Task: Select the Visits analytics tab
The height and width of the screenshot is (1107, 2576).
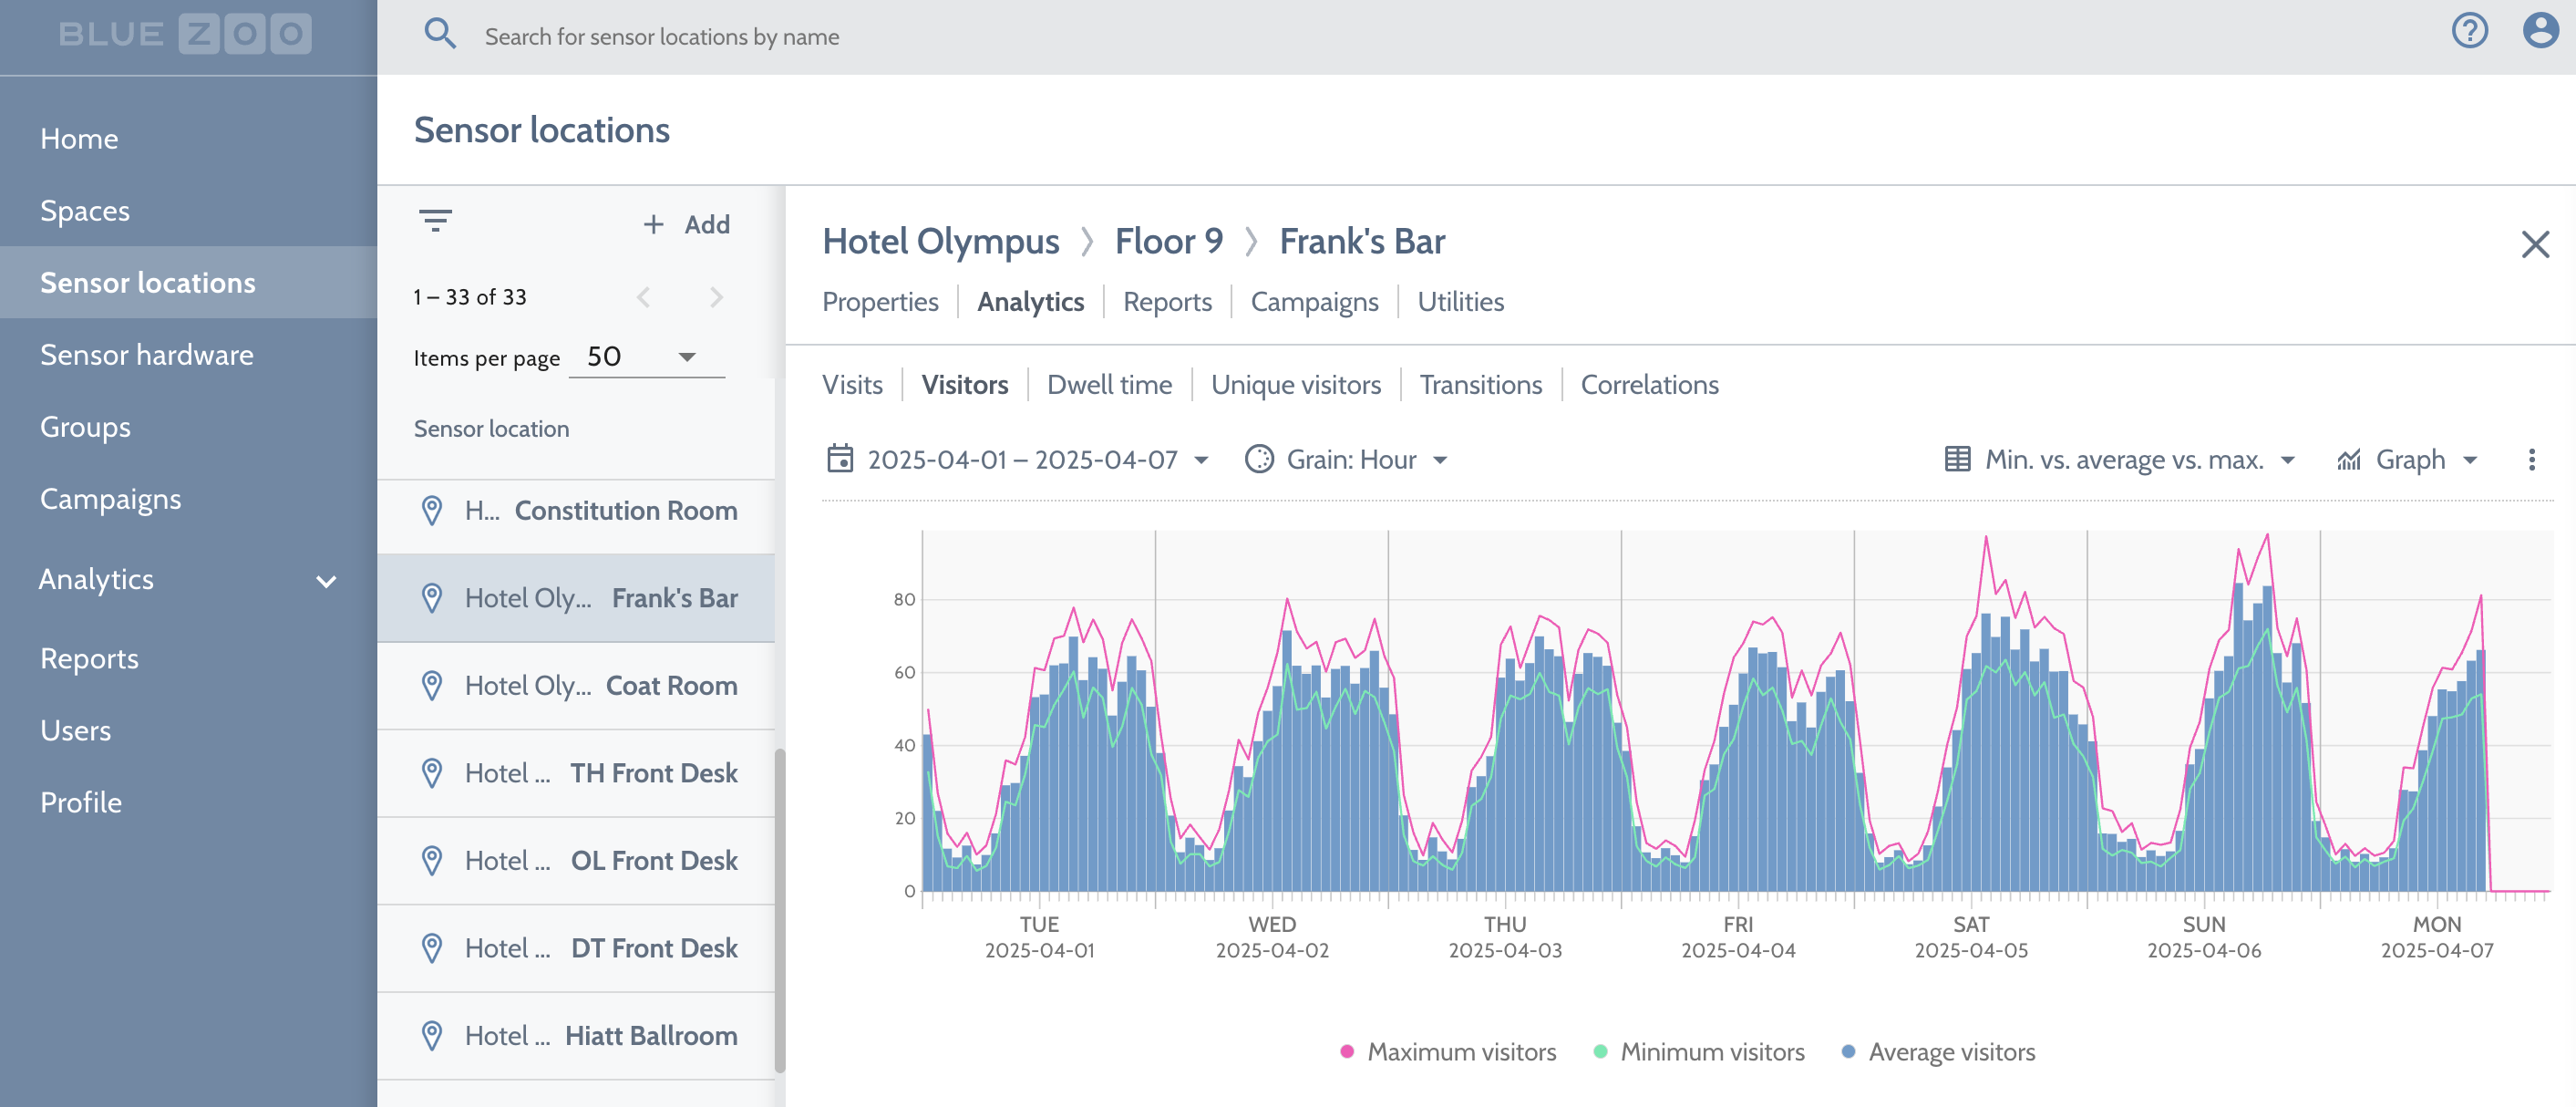Action: point(852,385)
